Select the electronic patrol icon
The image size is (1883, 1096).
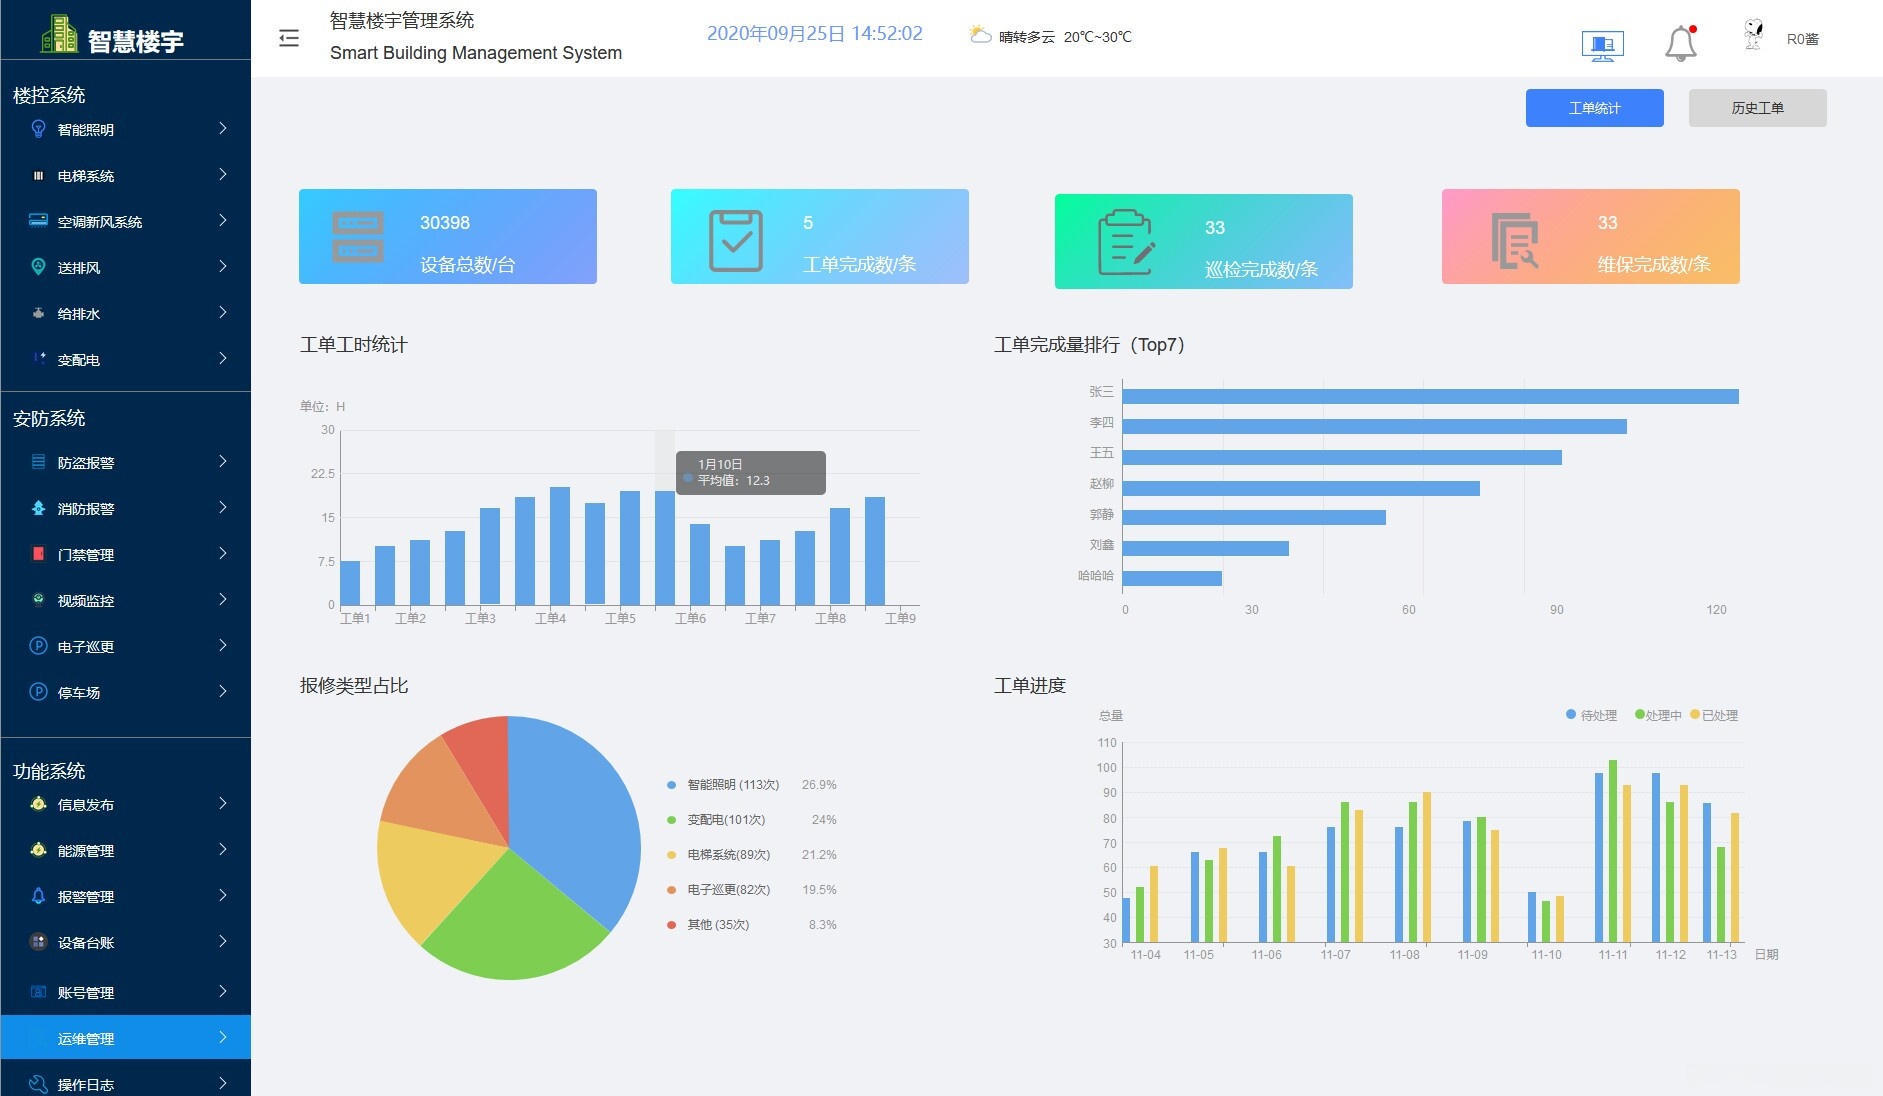point(38,646)
